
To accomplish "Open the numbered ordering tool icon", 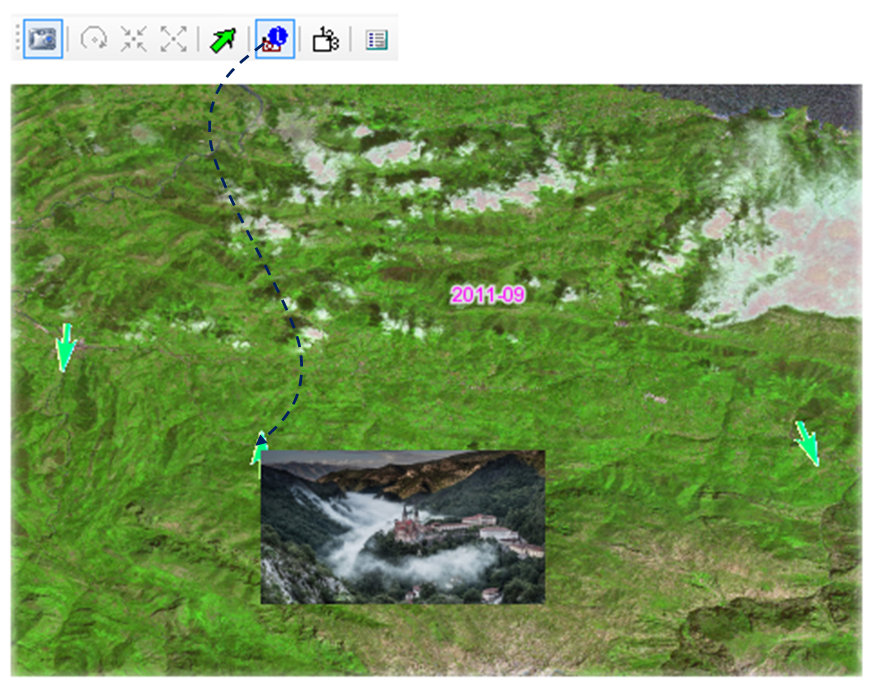I will point(326,39).
